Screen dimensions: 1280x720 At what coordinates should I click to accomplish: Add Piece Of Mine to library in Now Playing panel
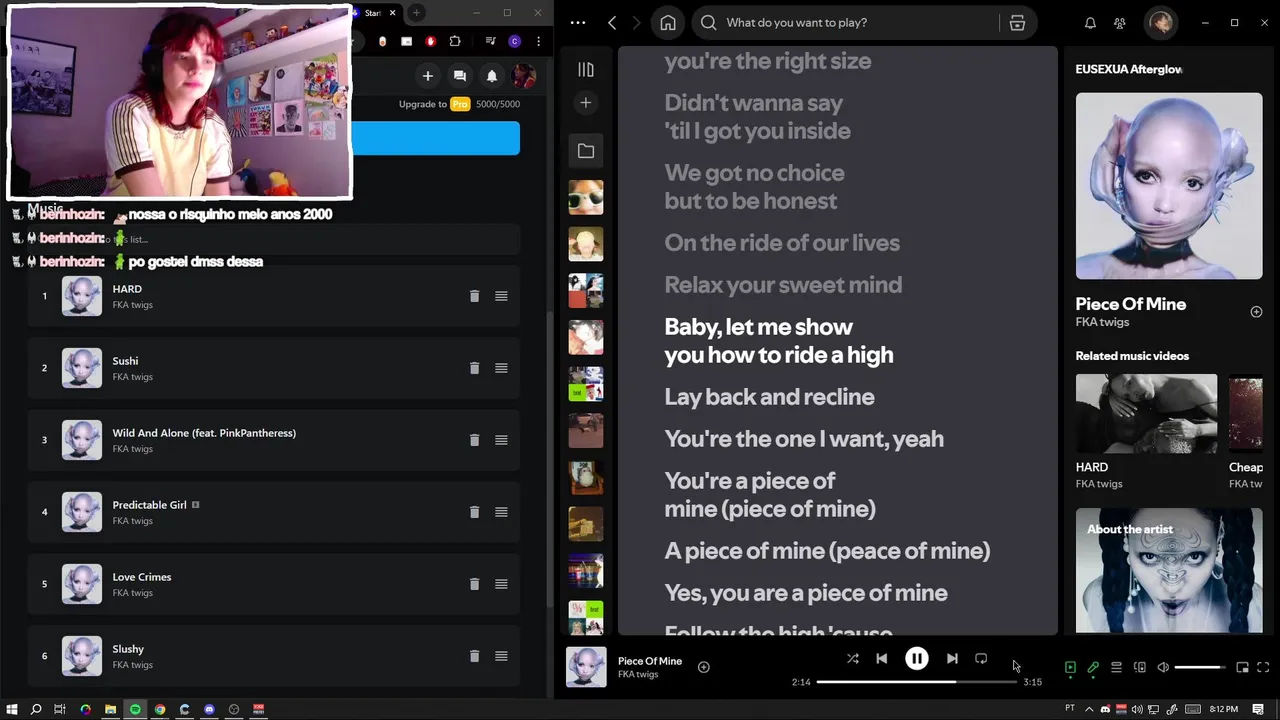pyautogui.click(x=1256, y=312)
